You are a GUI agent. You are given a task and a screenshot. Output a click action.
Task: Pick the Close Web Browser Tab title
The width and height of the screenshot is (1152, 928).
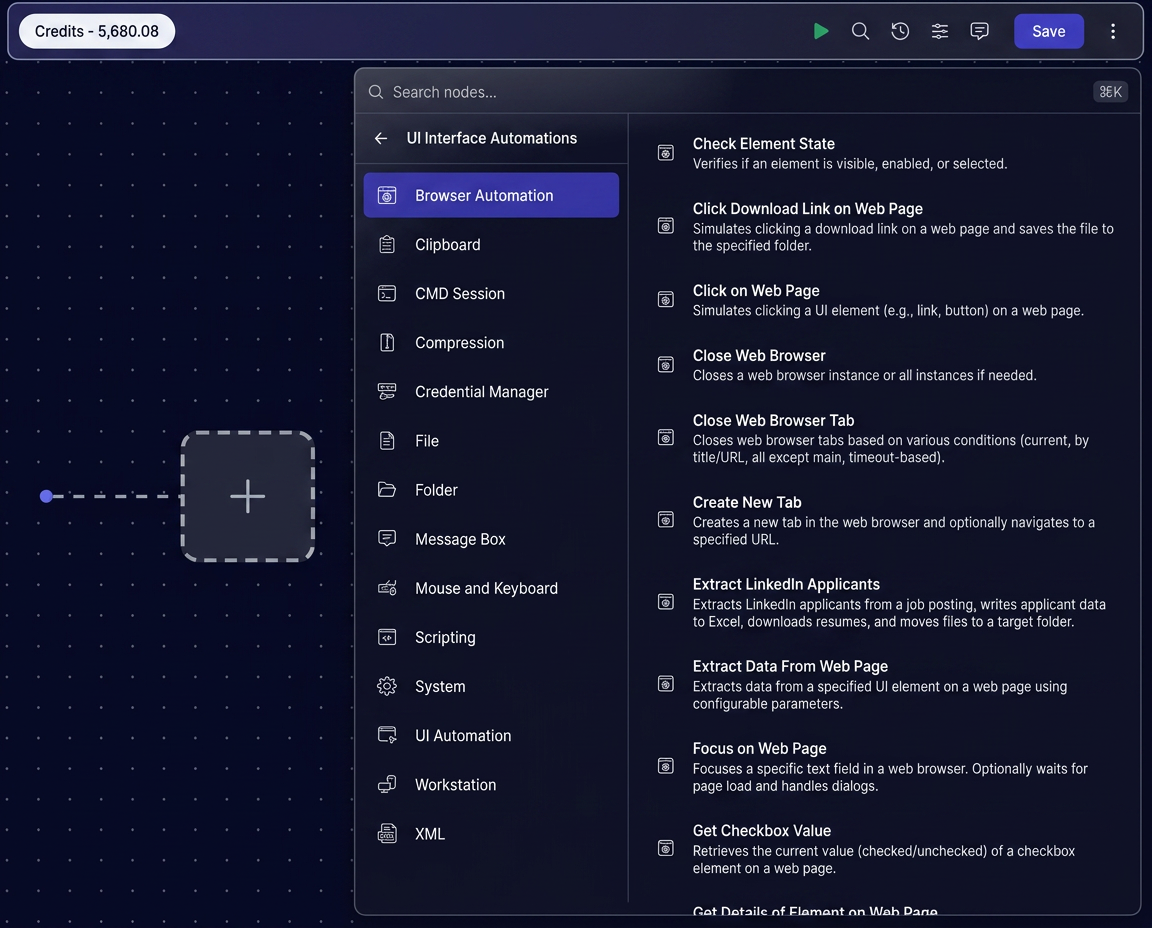coord(774,420)
